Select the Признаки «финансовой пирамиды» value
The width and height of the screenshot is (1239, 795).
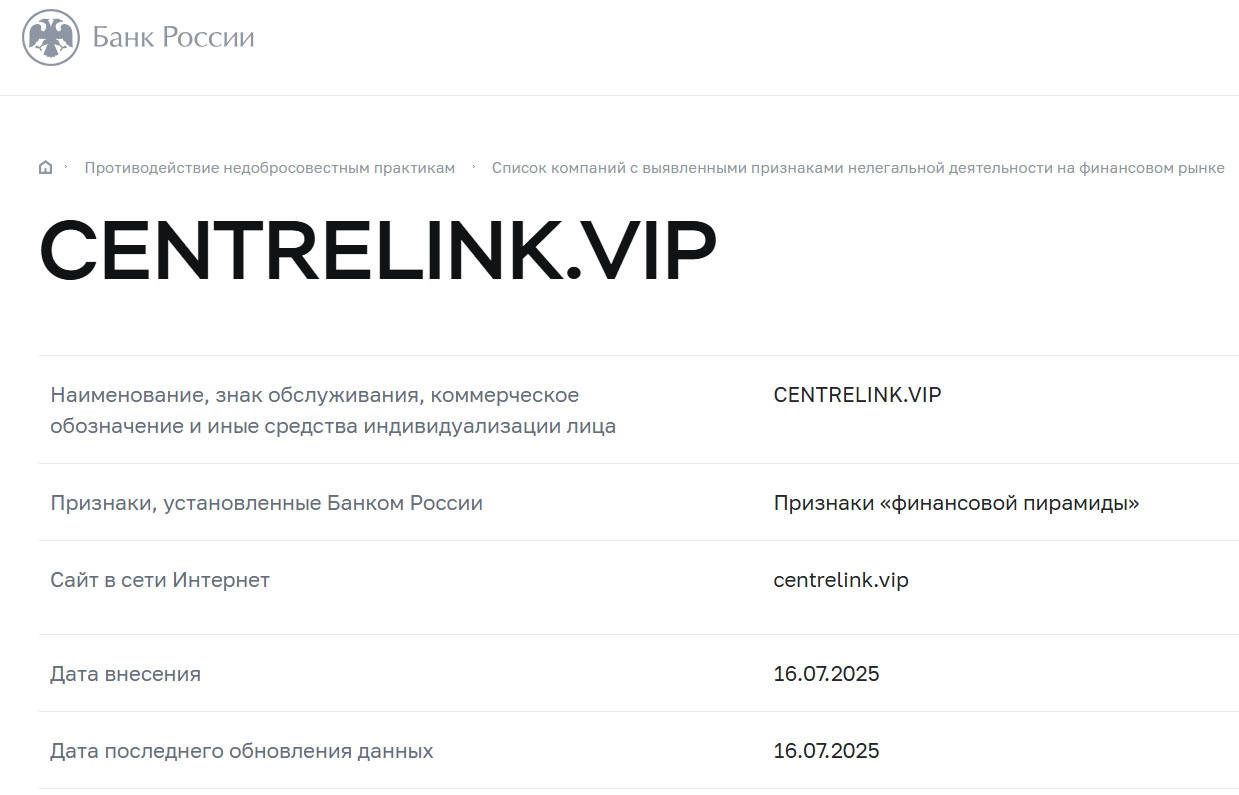(956, 503)
